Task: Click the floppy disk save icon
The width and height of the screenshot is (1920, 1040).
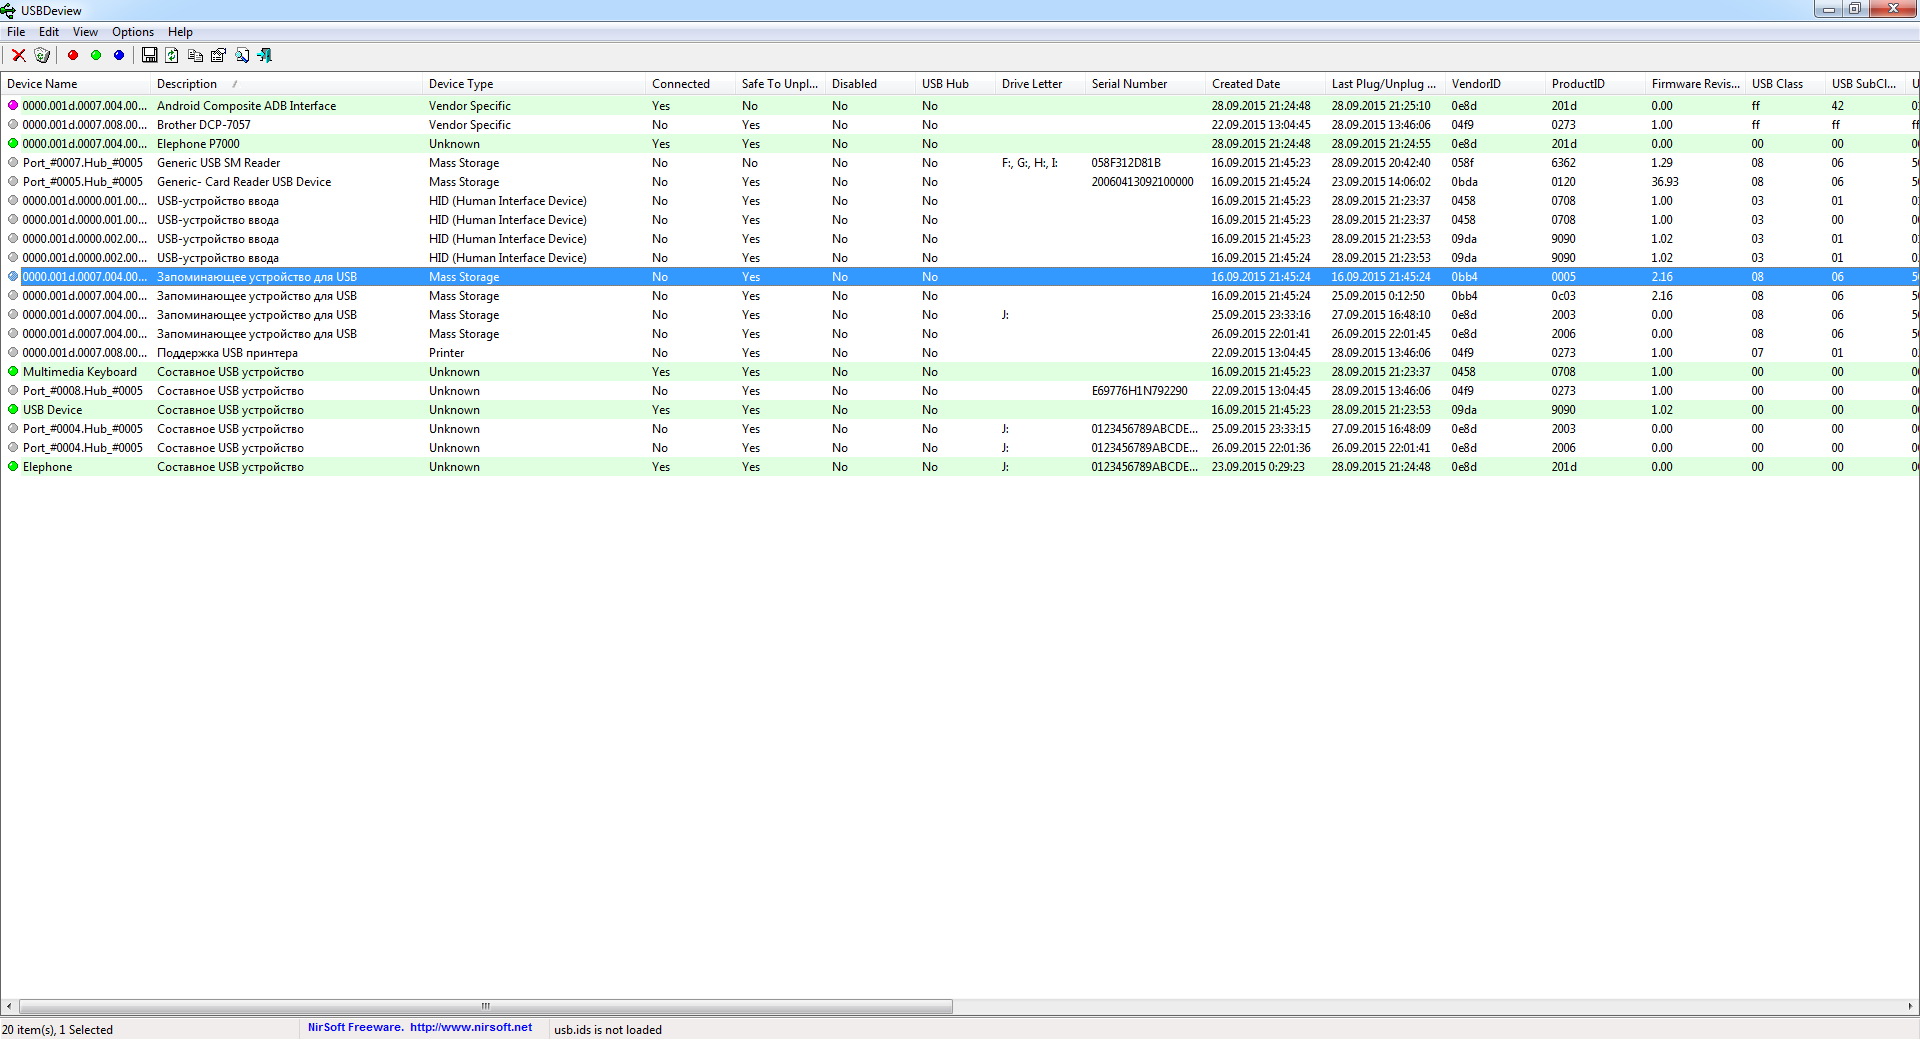Action: 150,56
